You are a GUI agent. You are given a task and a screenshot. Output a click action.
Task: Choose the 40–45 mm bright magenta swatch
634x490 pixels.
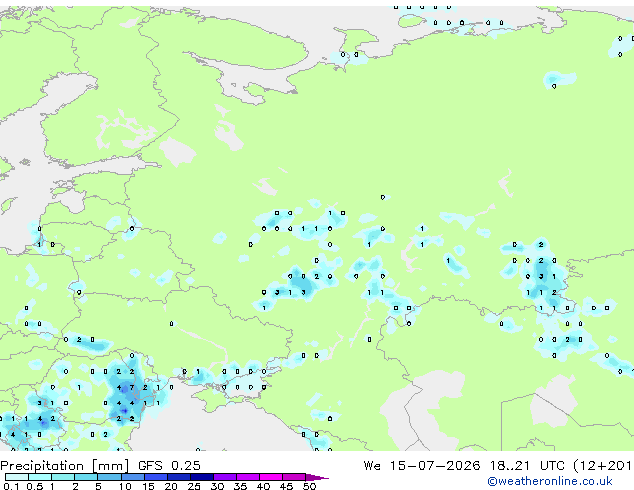click(x=271, y=477)
